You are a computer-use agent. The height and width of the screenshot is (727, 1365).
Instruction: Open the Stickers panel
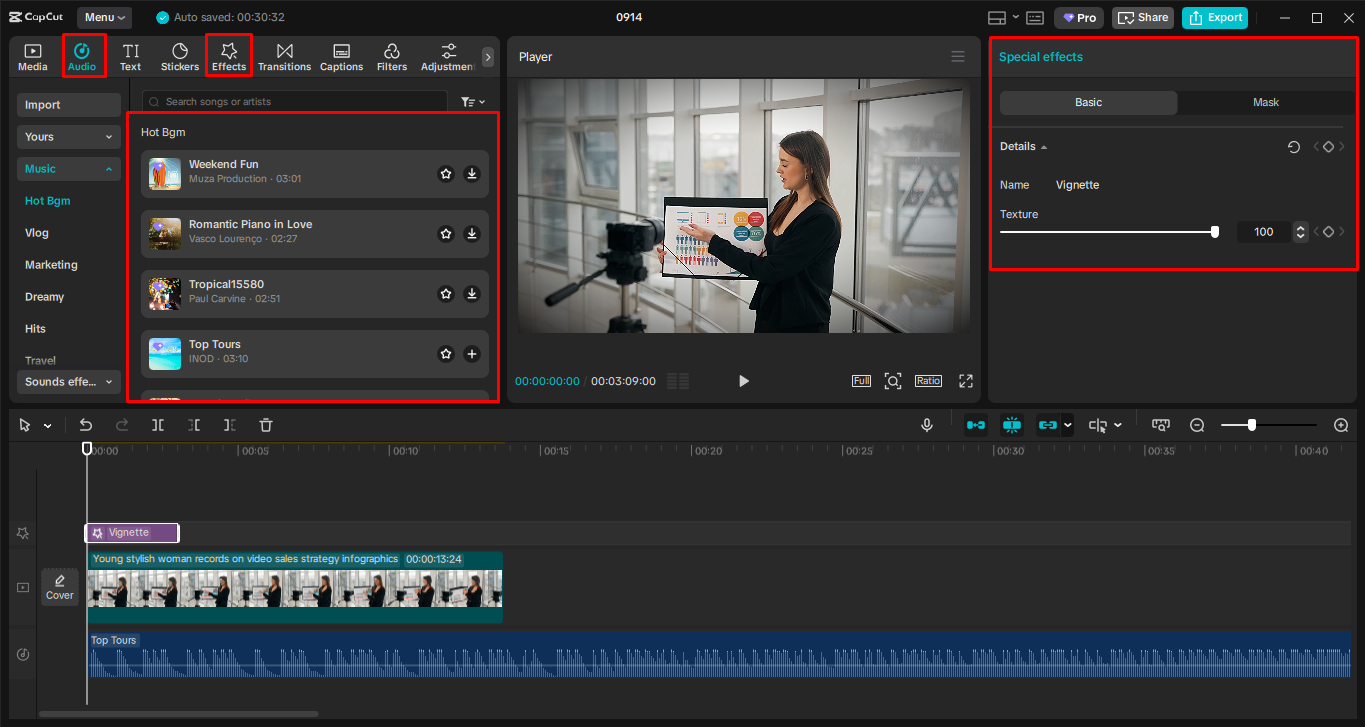[x=179, y=55]
